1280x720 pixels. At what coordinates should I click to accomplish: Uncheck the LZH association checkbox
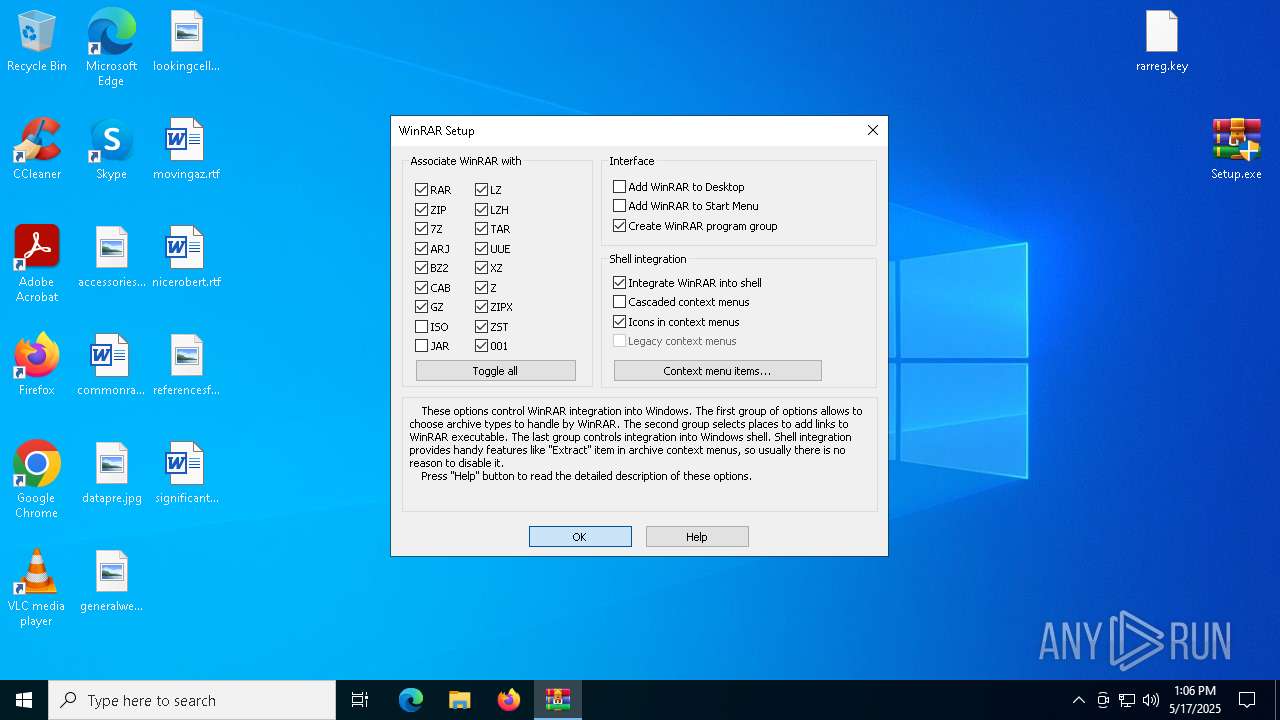481,210
